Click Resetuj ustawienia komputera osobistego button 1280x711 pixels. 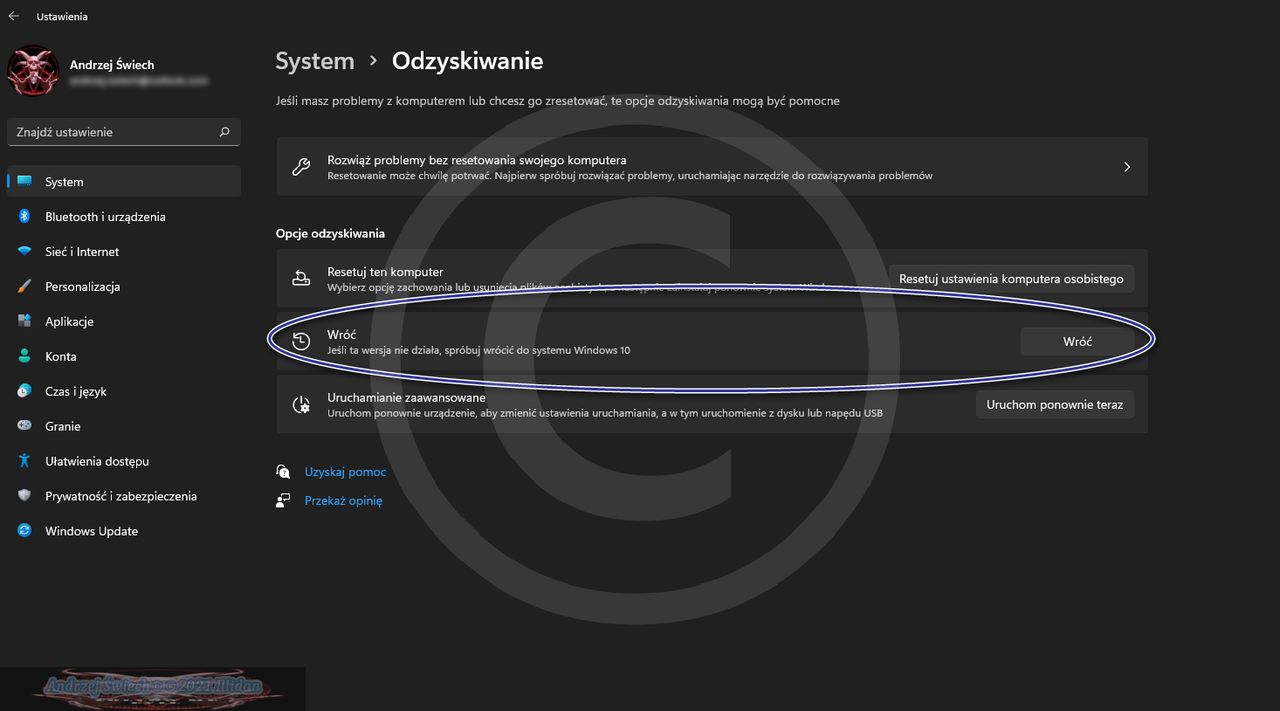(1011, 279)
